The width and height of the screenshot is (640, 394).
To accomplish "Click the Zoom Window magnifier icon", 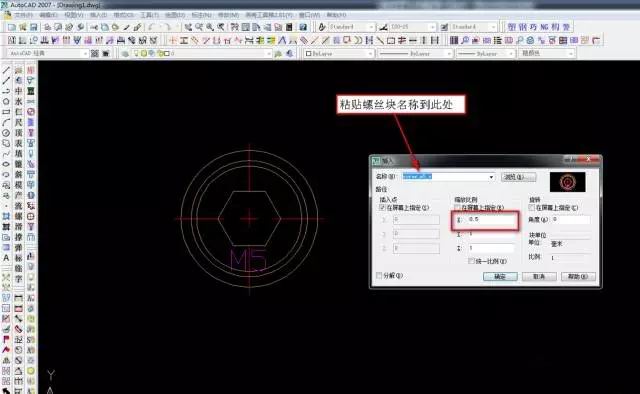I will pyautogui.click(x=210, y=27).
